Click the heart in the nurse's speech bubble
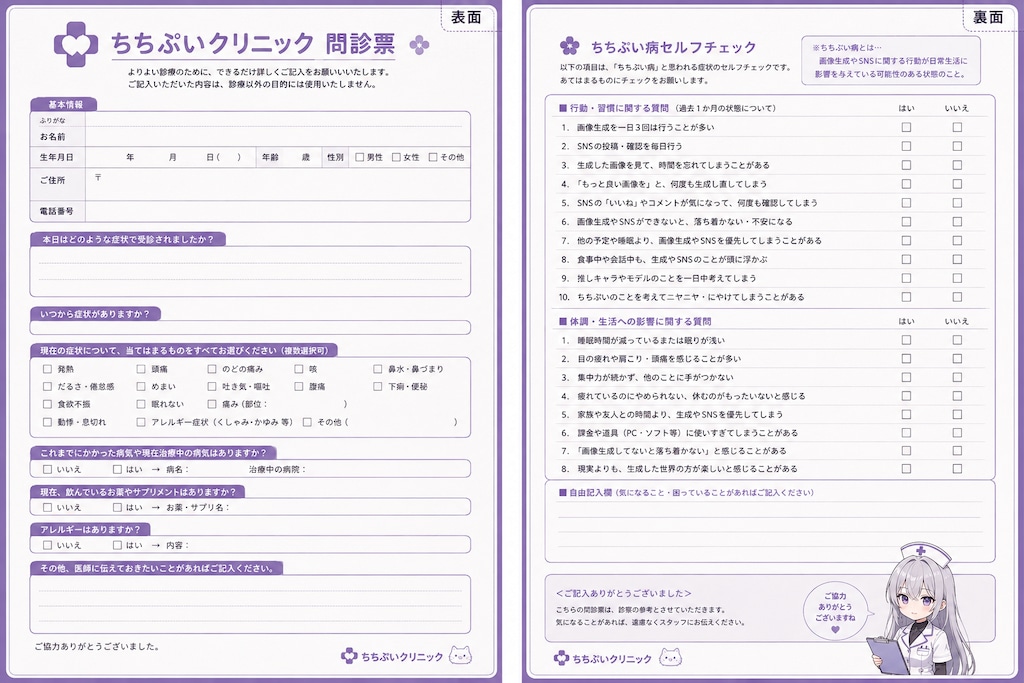1024x683 pixels. pos(835,629)
